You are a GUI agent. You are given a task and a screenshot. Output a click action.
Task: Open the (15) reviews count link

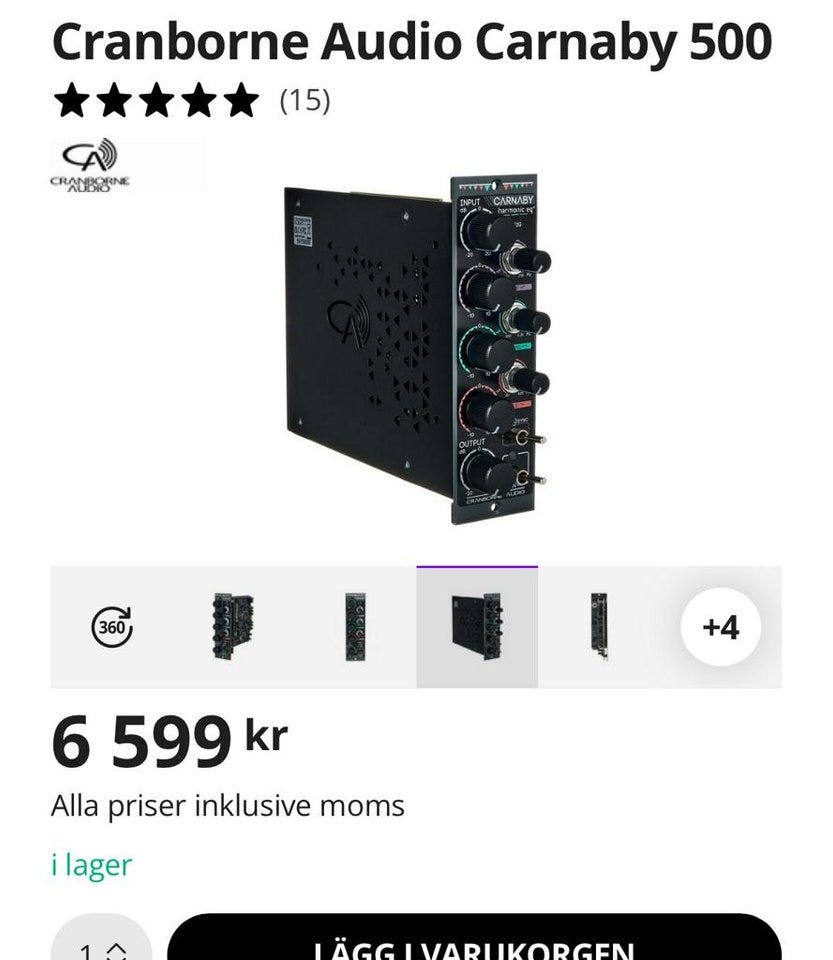click(x=304, y=101)
